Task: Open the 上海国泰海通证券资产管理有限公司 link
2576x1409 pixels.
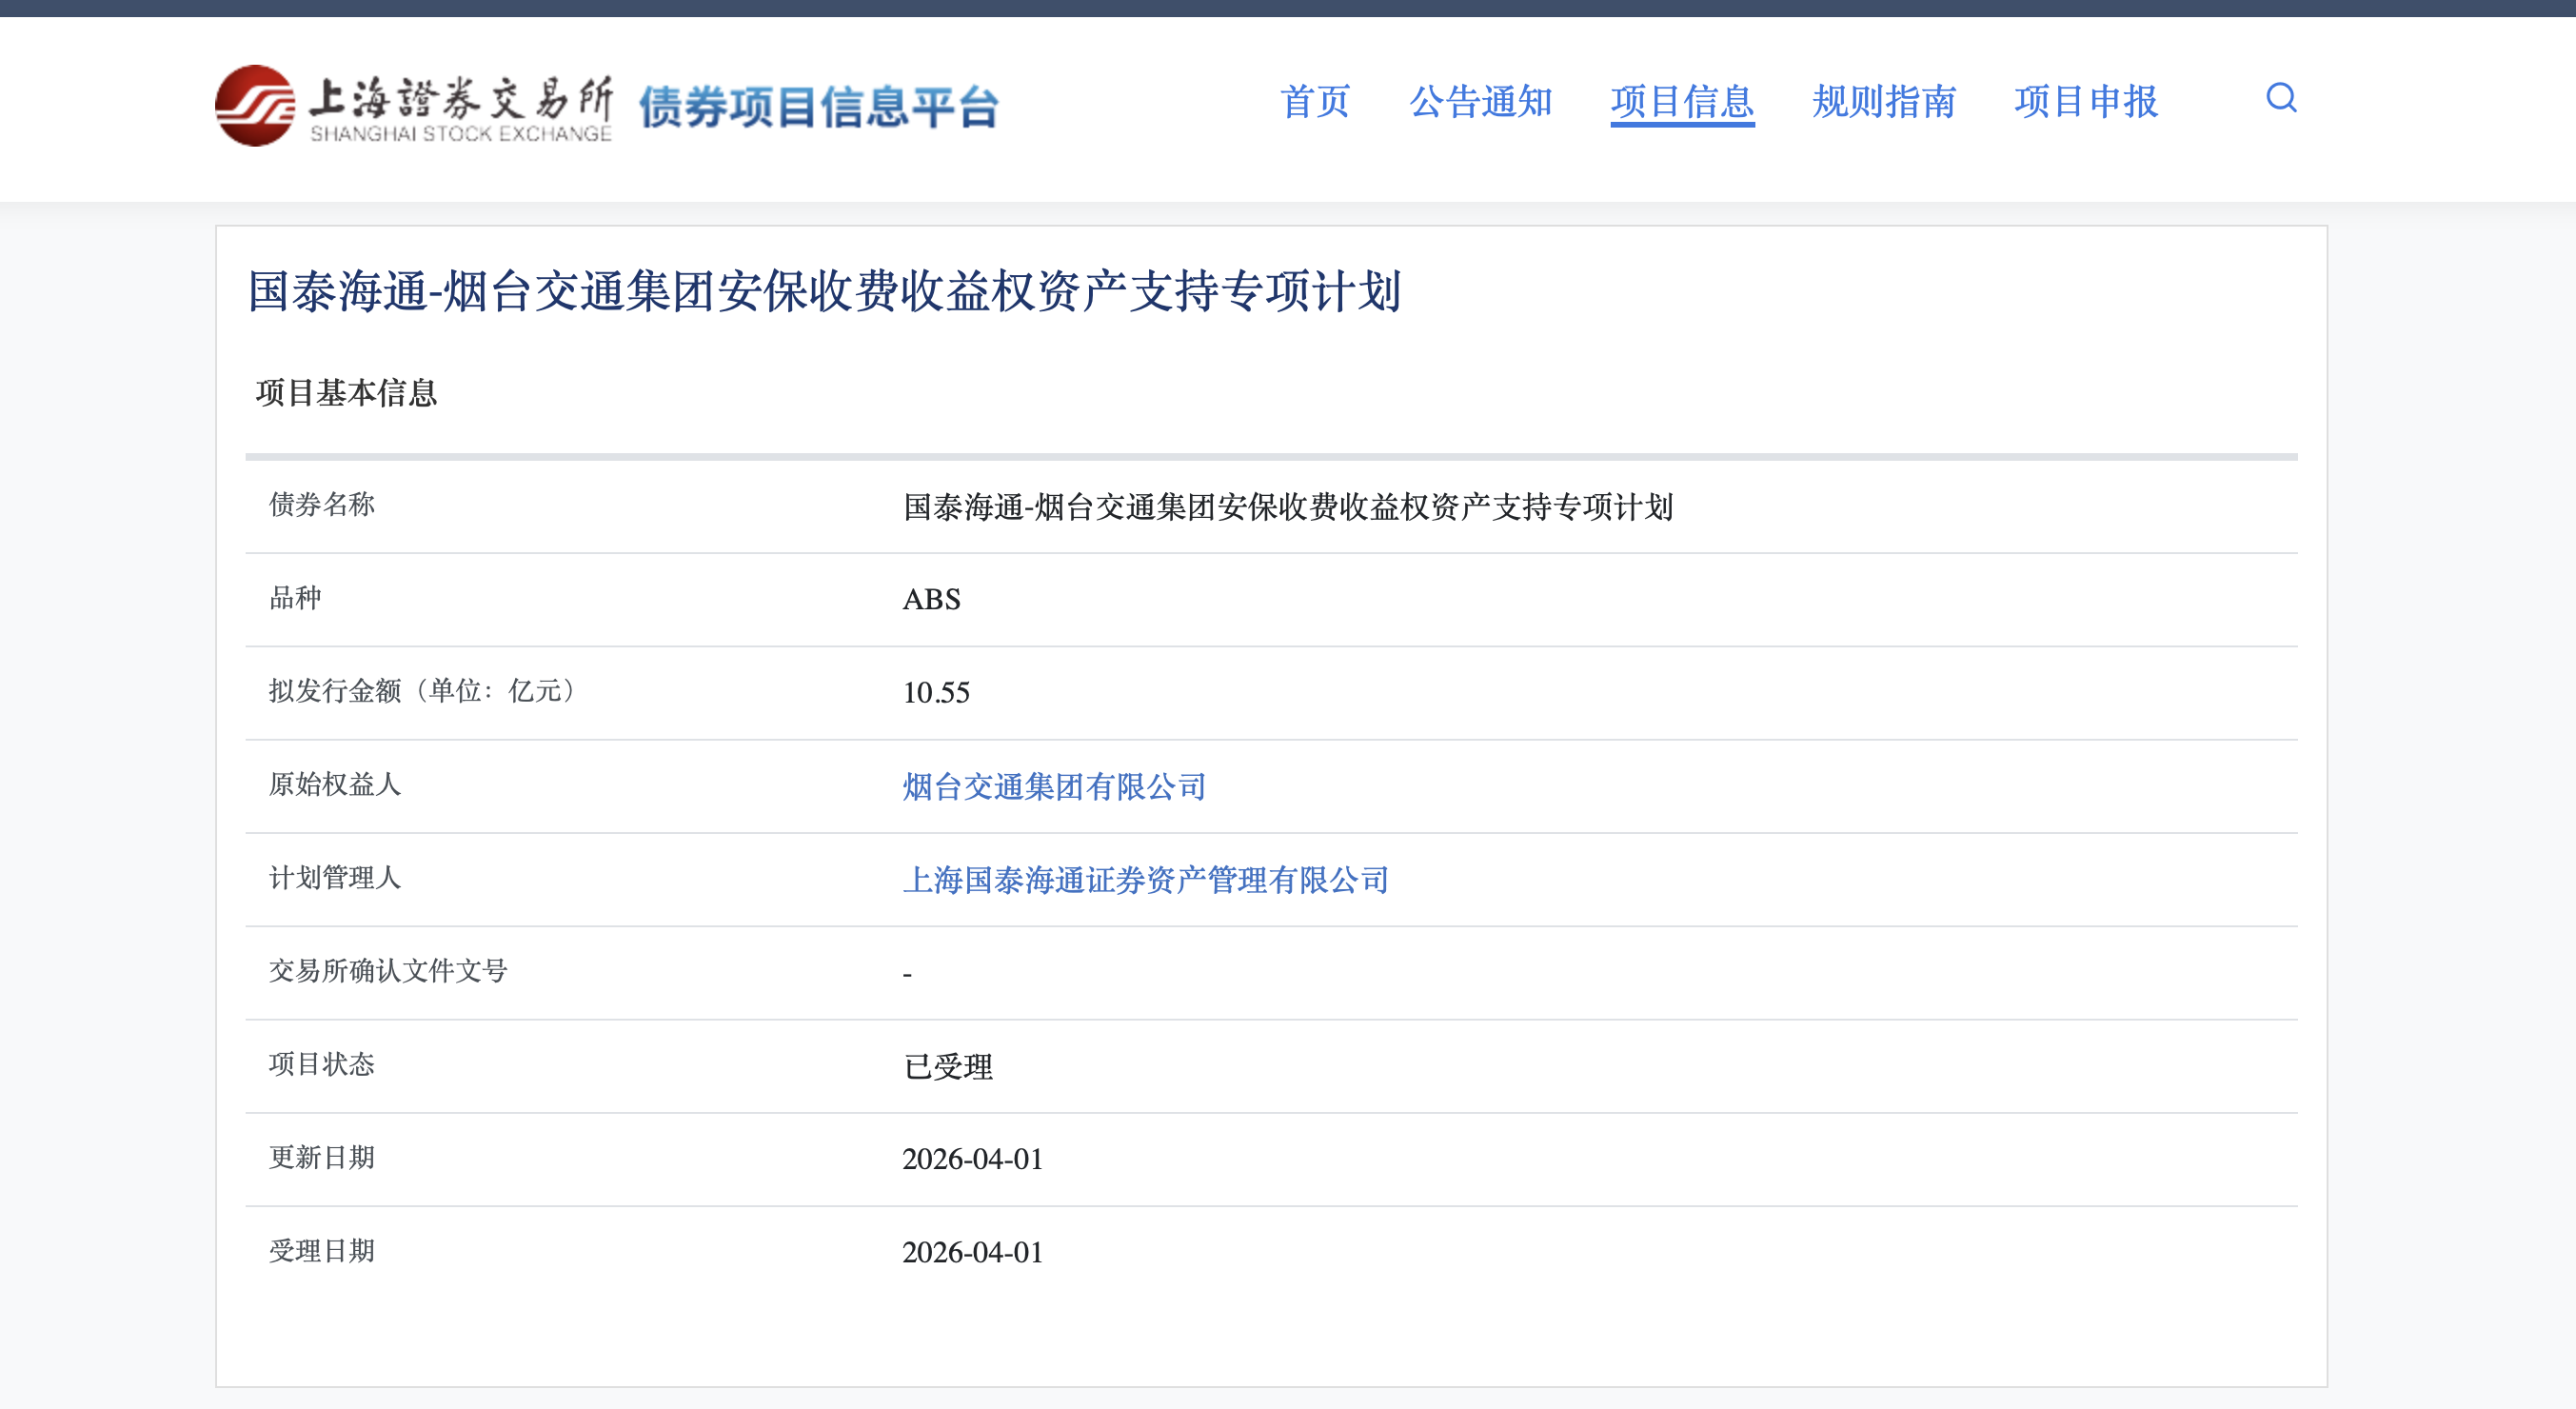Action: point(1145,880)
